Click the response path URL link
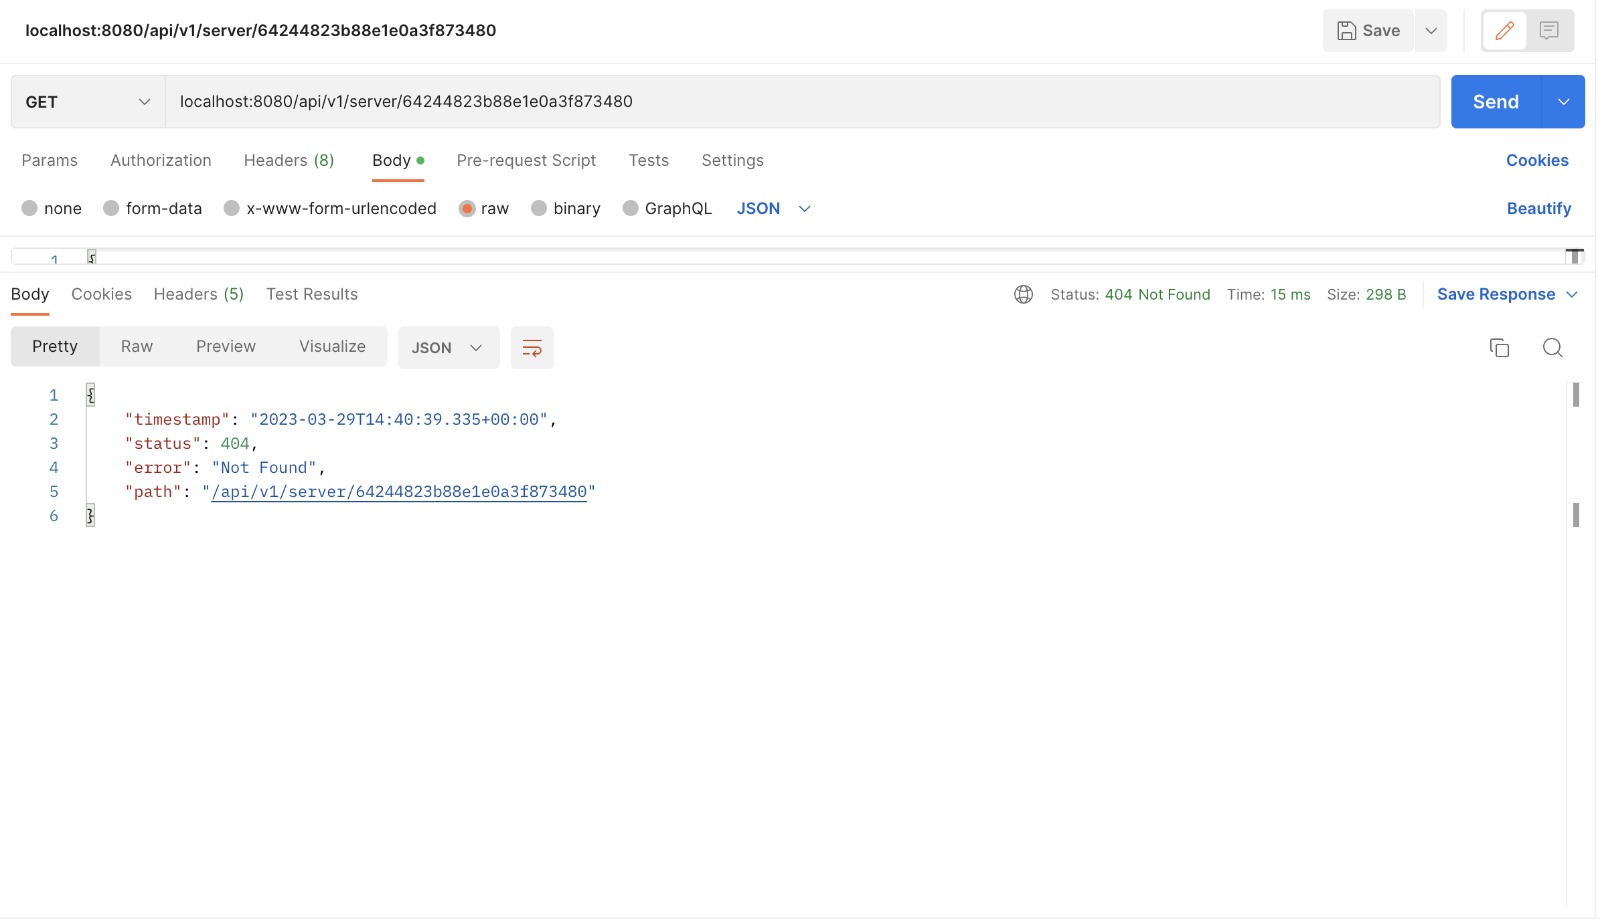Screen dimensions: 1600x919 pyautogui.click(x=399, y=492)
